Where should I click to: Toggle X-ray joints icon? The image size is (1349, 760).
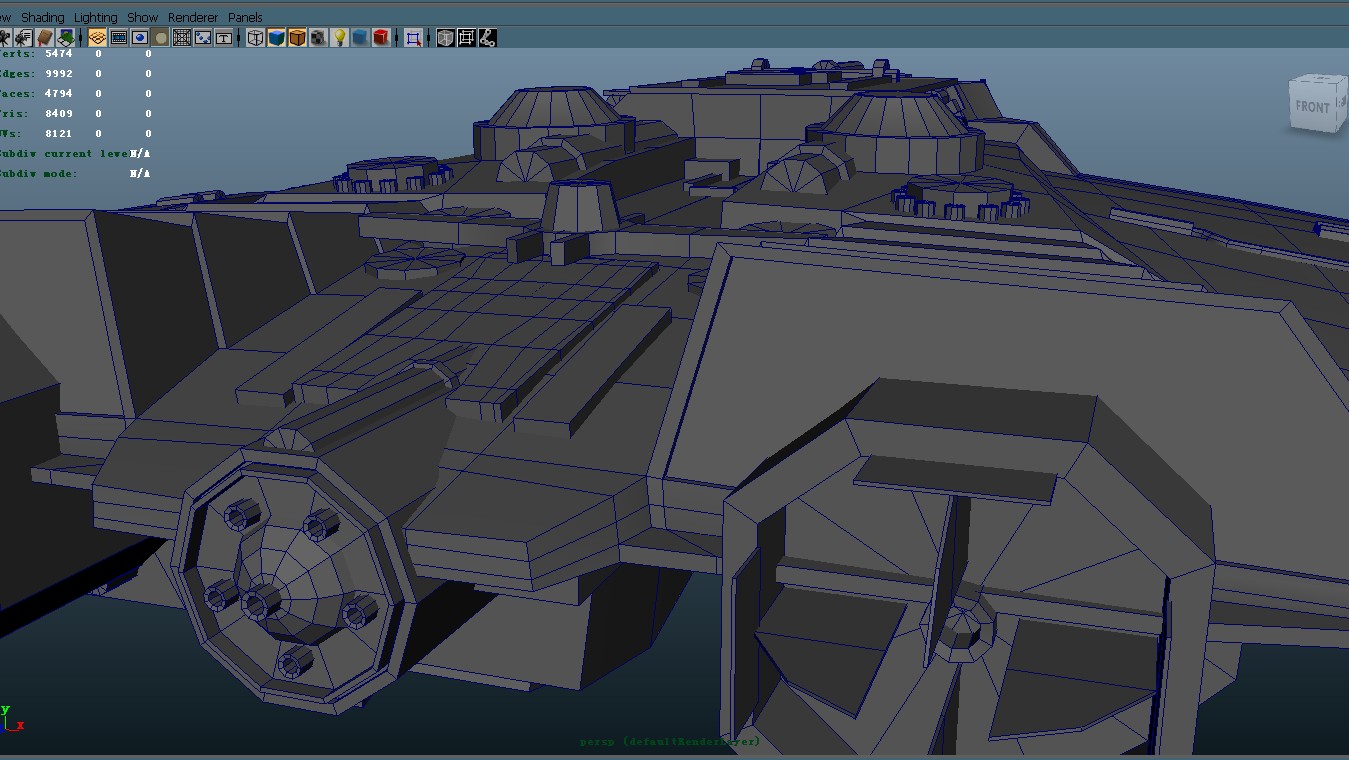click(487, 38)
